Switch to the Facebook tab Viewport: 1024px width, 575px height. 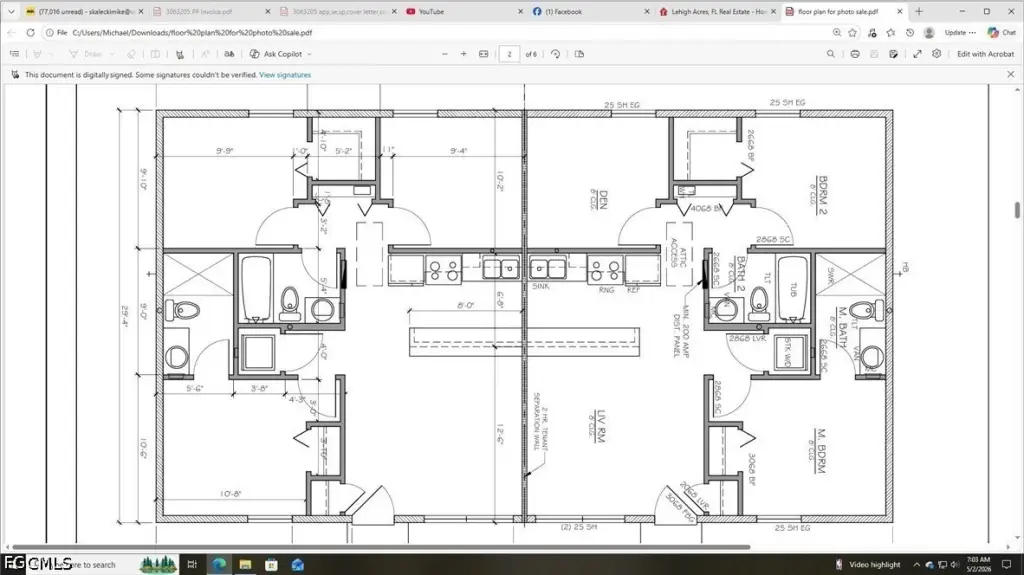[590, 12]
